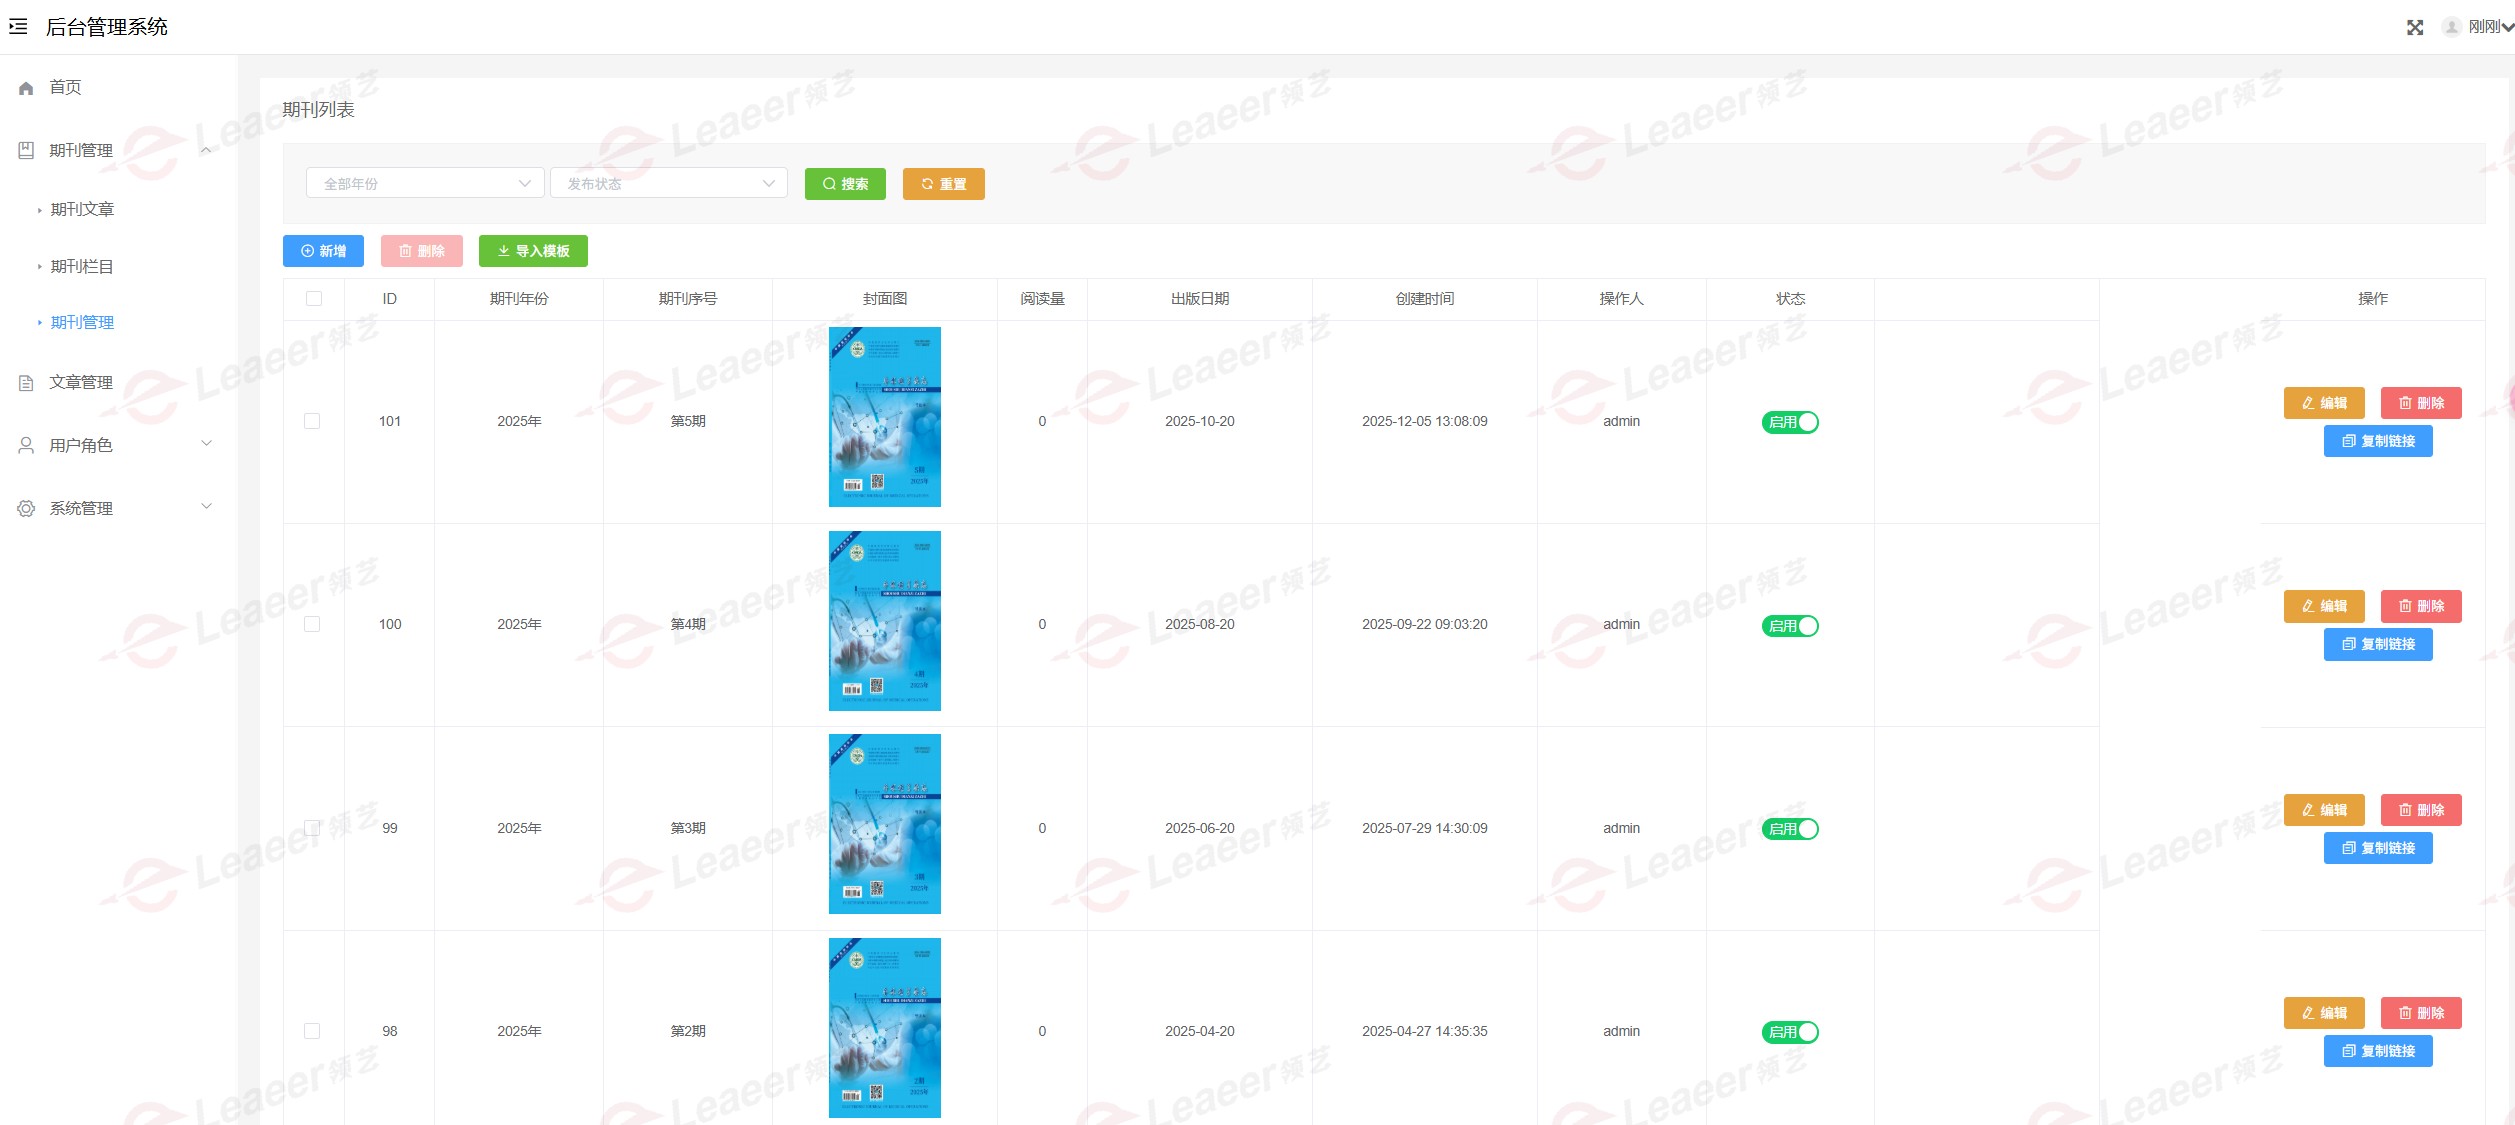The height and width of the screenshot is (1125, 2515).
Task: Open the cover thumbnail of 第4期
Action: pyautogui.click(x=884, y=621)
